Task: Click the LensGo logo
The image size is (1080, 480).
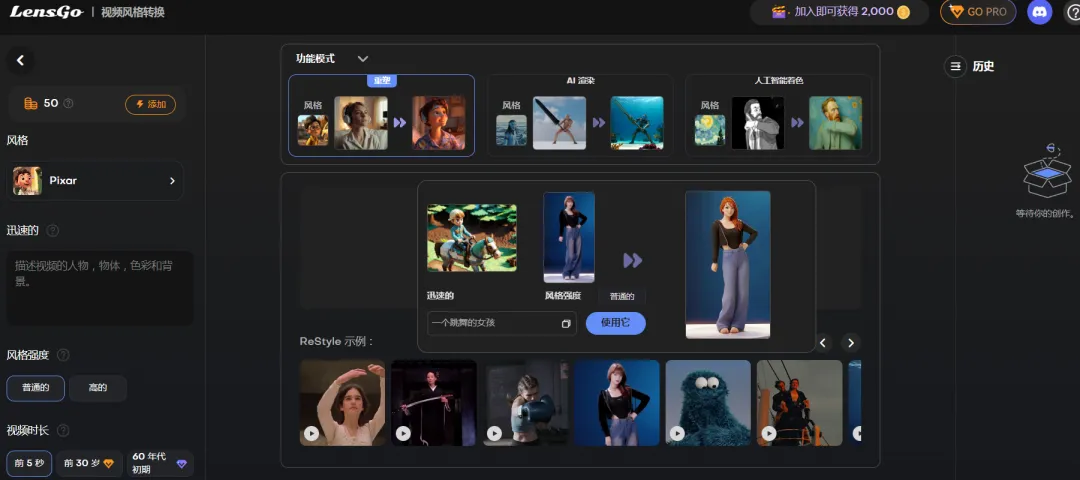Action: pyautogui.click(x=46, y=12)
